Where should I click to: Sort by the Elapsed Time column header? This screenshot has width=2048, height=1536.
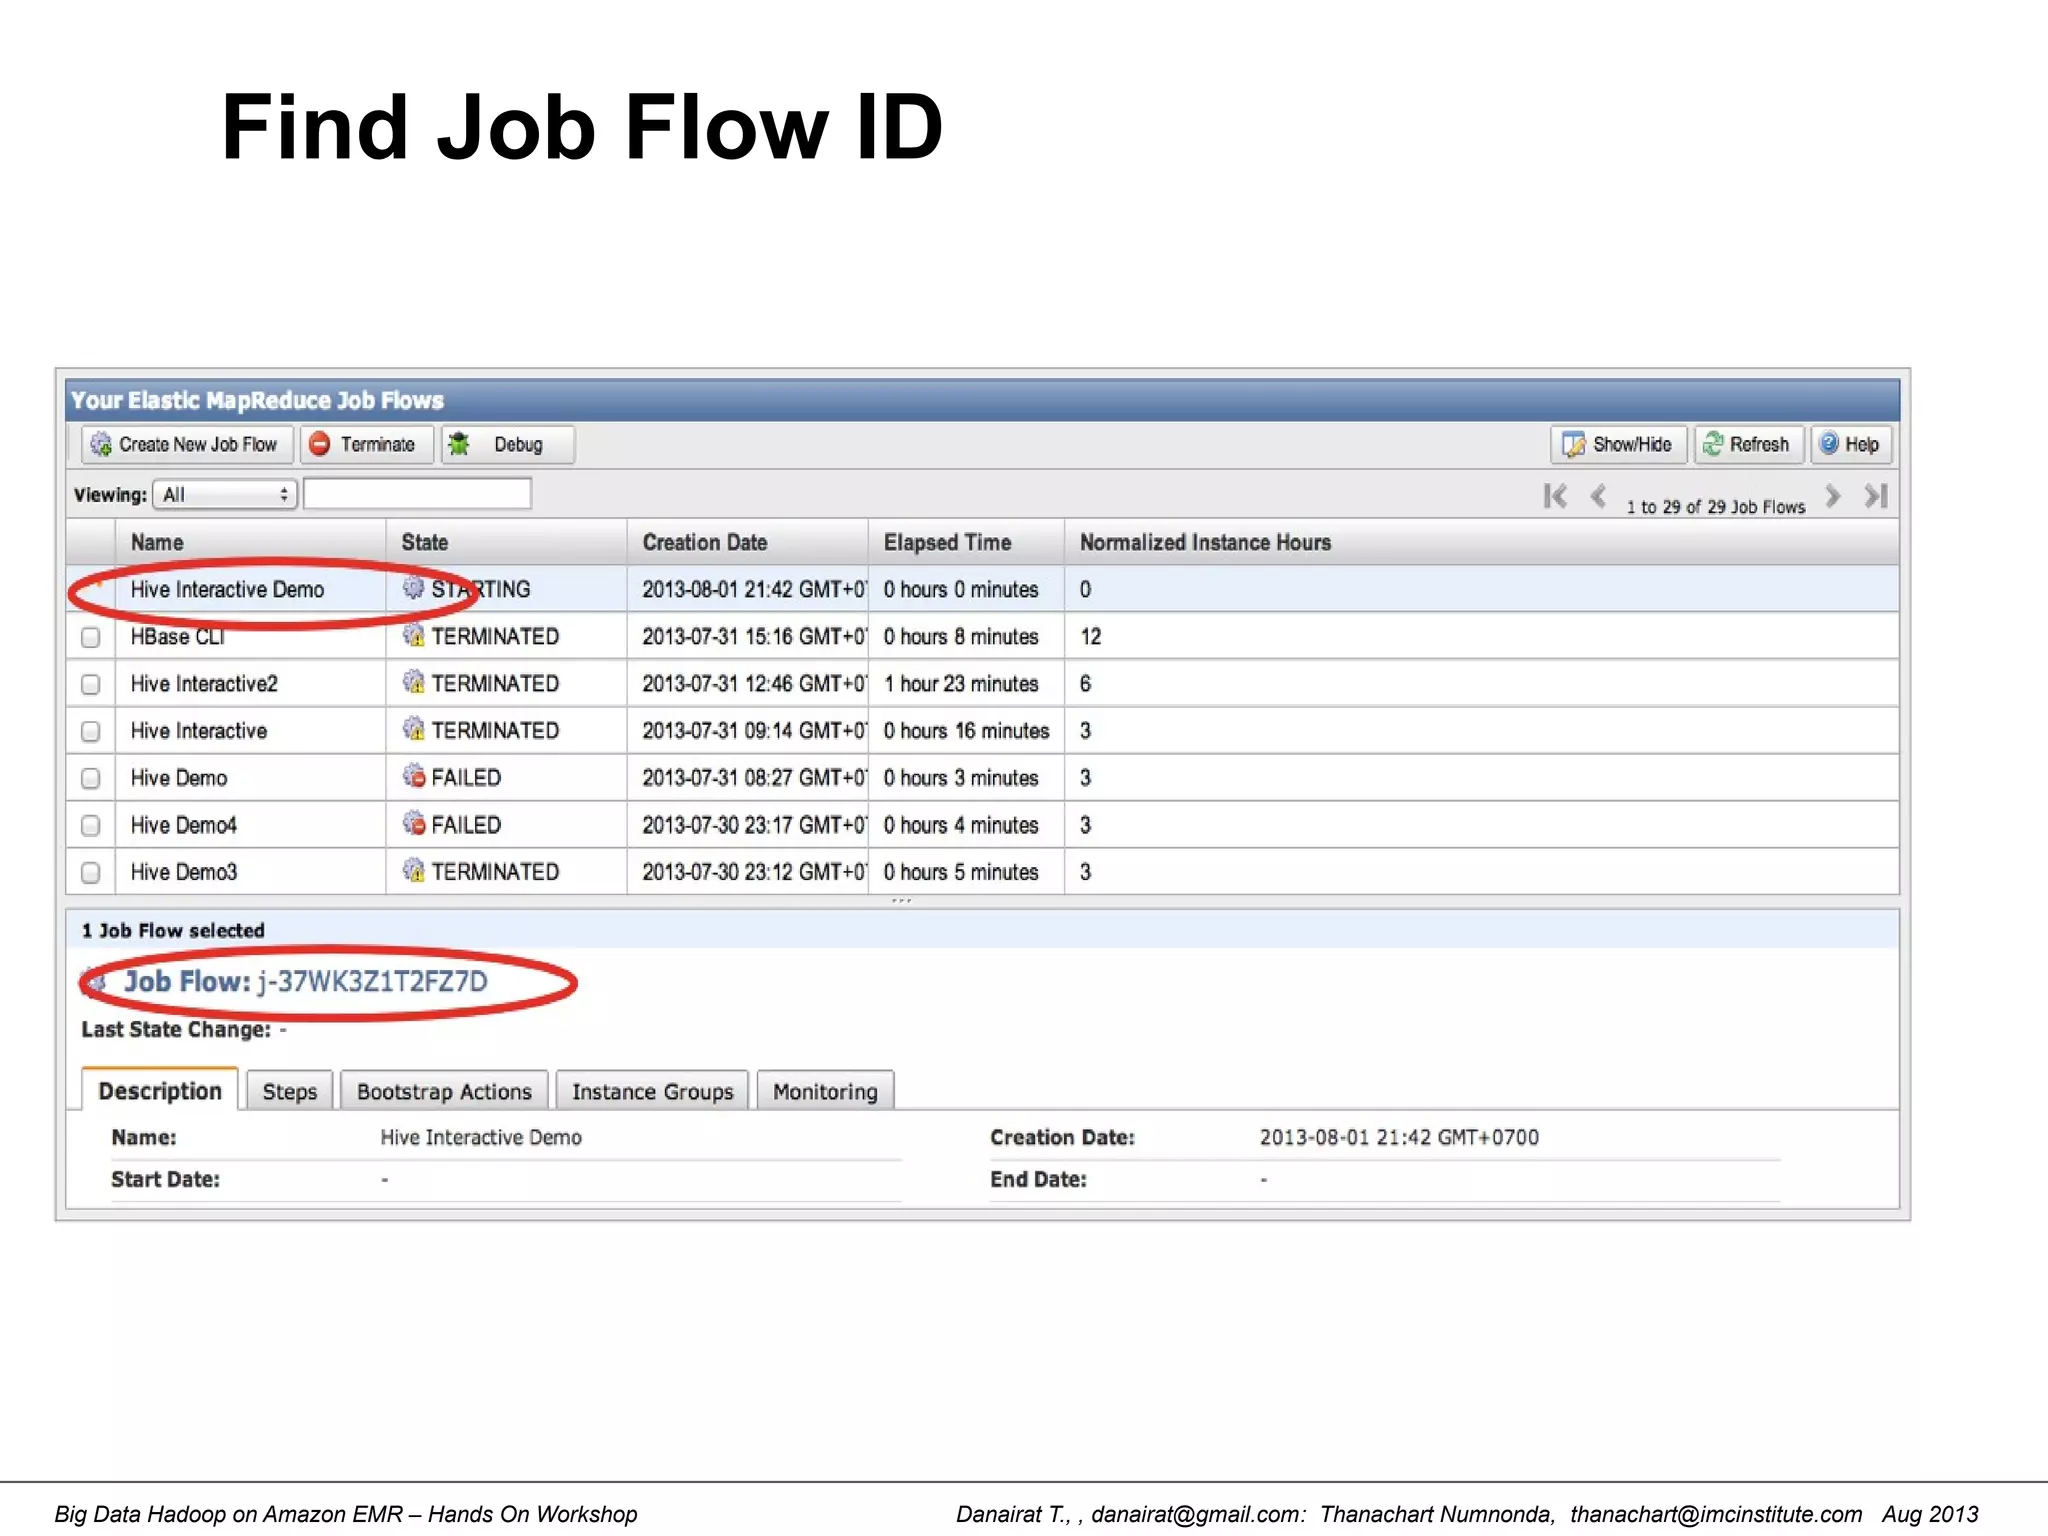[947, 542]
